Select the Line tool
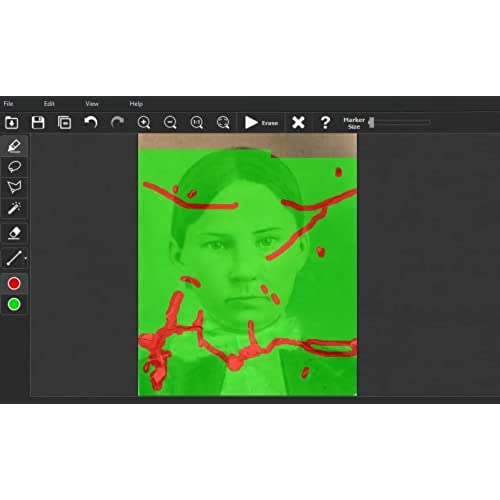This screenshot has width=500, height=500. (x=13, y=258)
